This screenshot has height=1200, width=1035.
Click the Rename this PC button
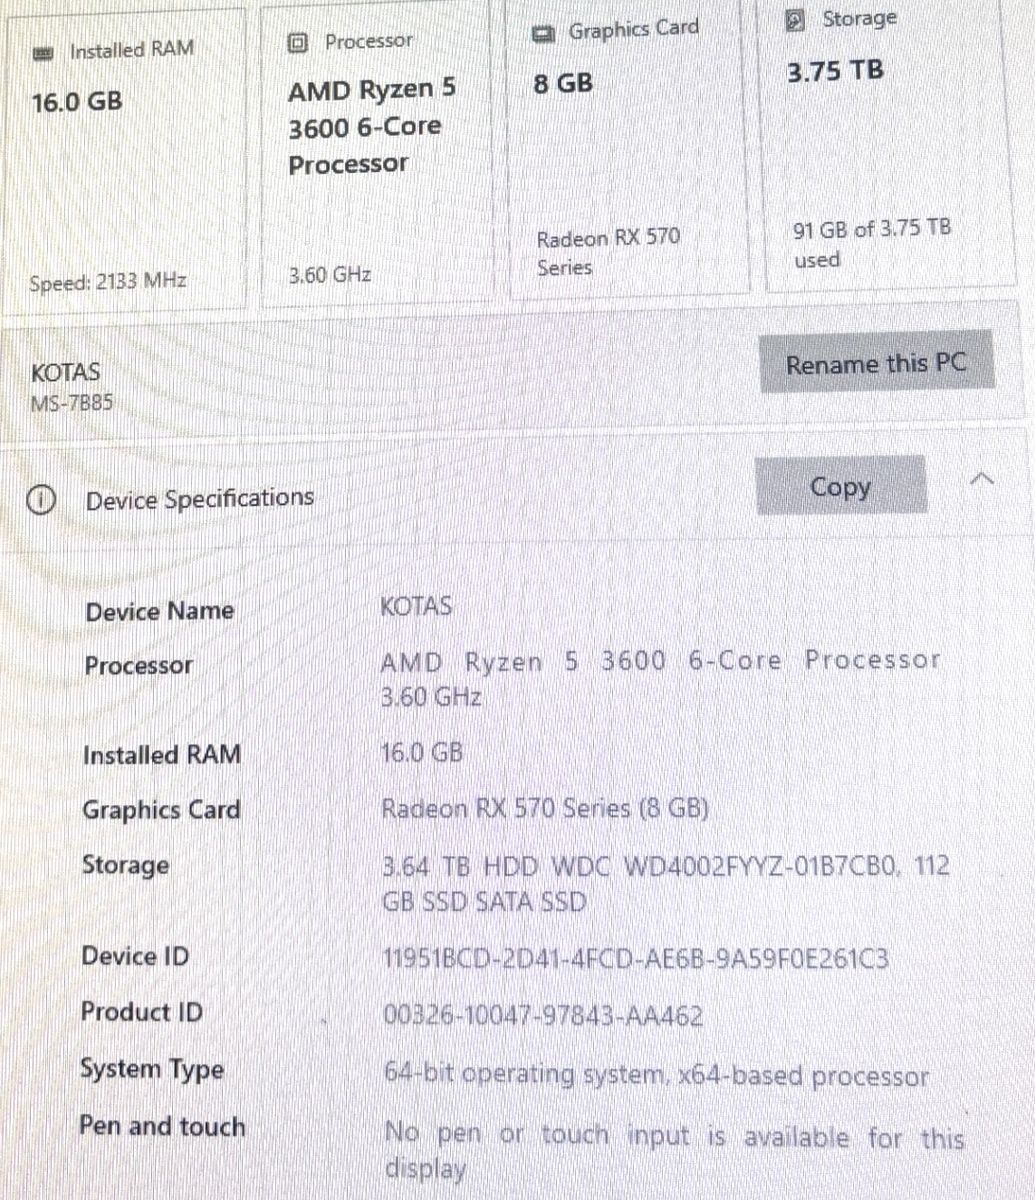tap(876, 364)
